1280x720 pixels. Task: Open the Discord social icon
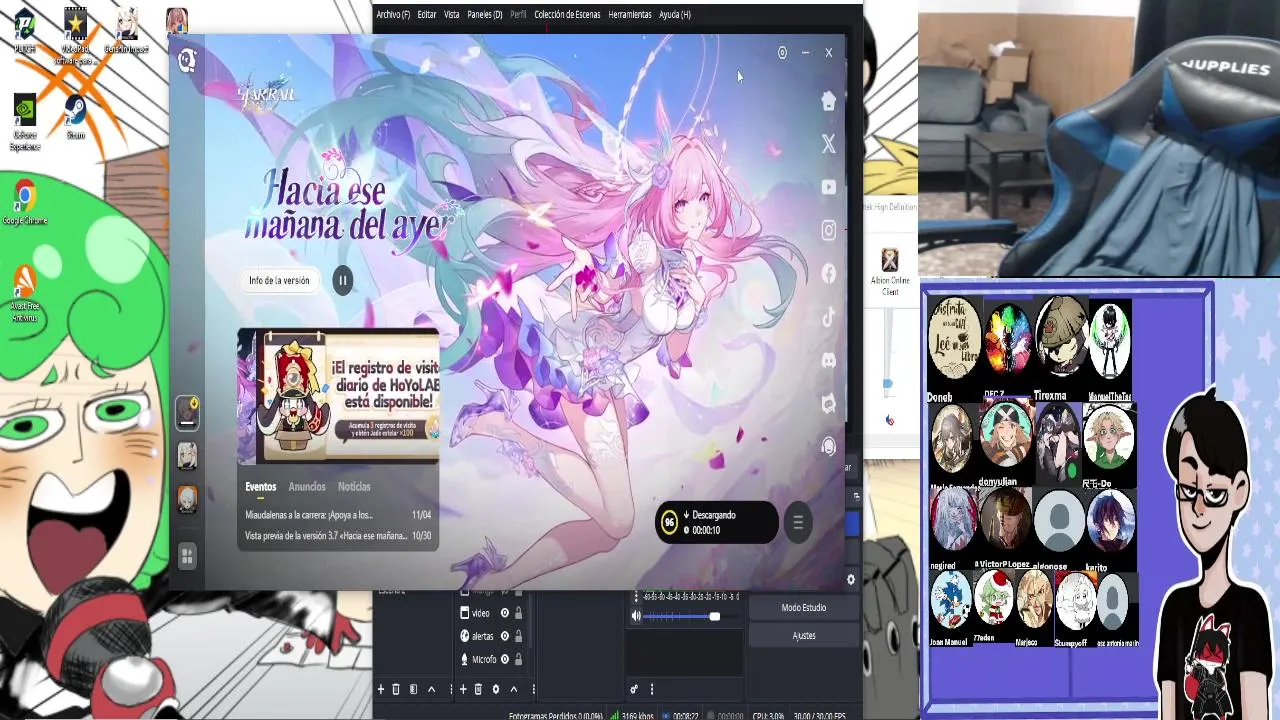(828, 360)
